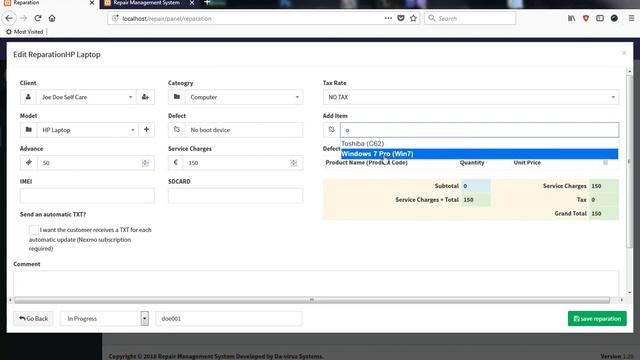The height and width of the screenshot is (360, 640).
Task: Open the status dropdown In Progress
Action: 104,318
